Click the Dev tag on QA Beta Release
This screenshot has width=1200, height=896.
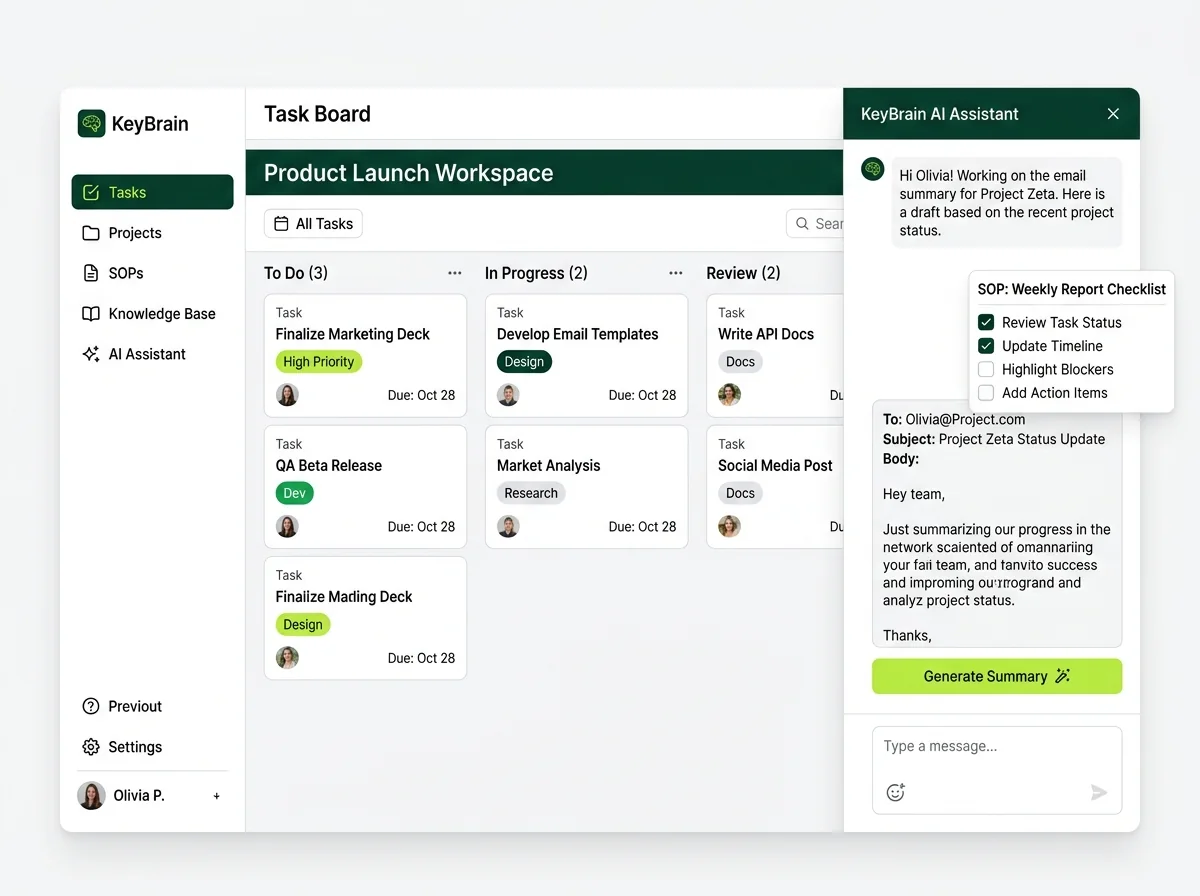[x=294, y=493]
